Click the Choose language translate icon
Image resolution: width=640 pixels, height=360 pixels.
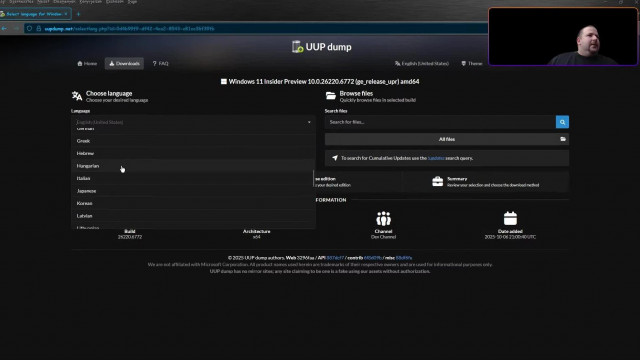(77, 96)
